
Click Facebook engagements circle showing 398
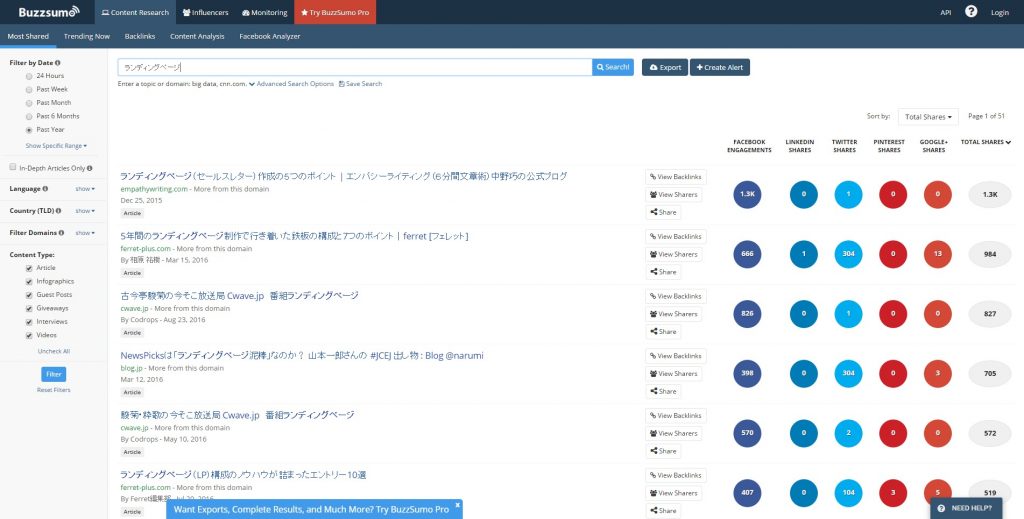pos(747,373)
